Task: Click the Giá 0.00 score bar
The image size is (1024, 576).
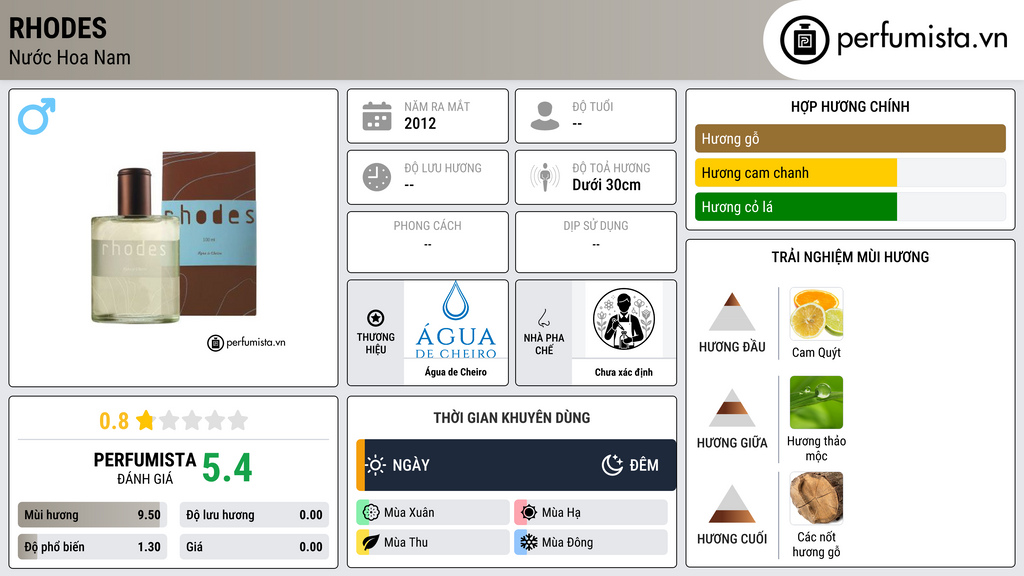Action: coord(254,547)
